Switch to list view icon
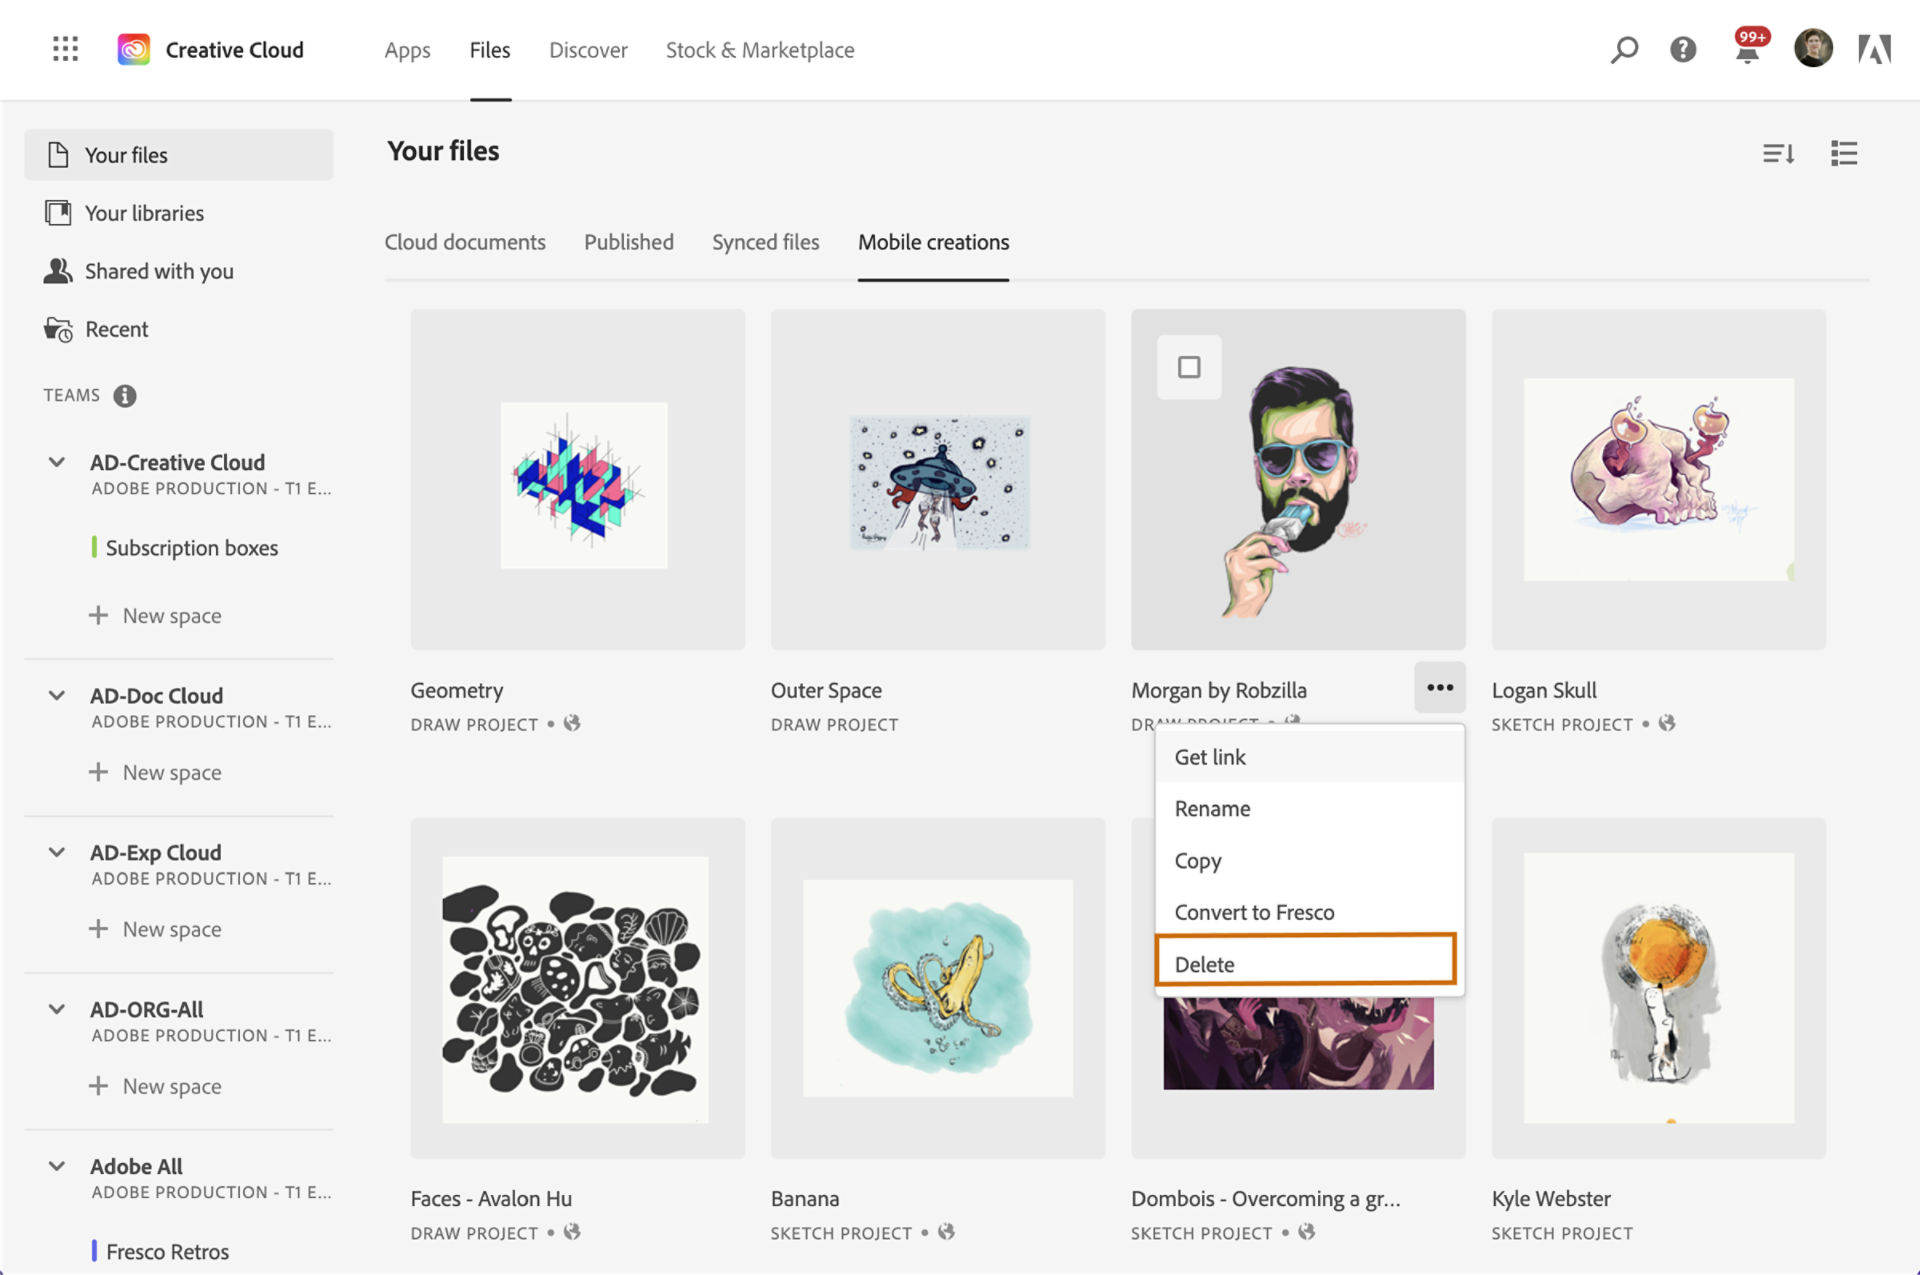The image size is (1920, 1275). [1844, 153]
